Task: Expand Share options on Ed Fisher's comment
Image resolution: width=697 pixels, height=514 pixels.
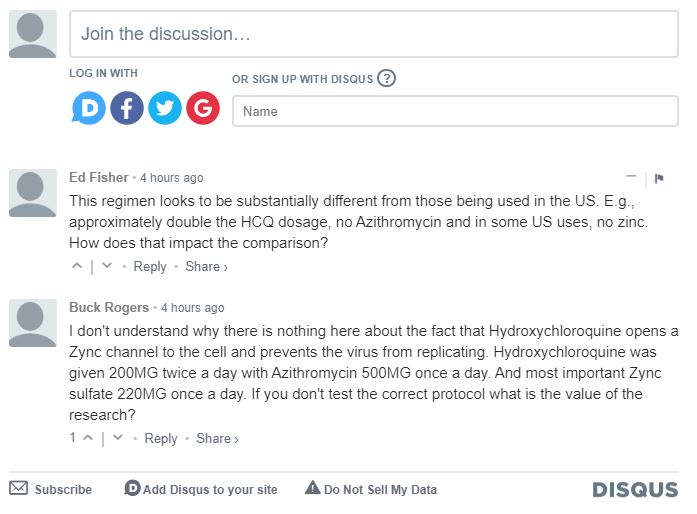Action: pos(206,267)
